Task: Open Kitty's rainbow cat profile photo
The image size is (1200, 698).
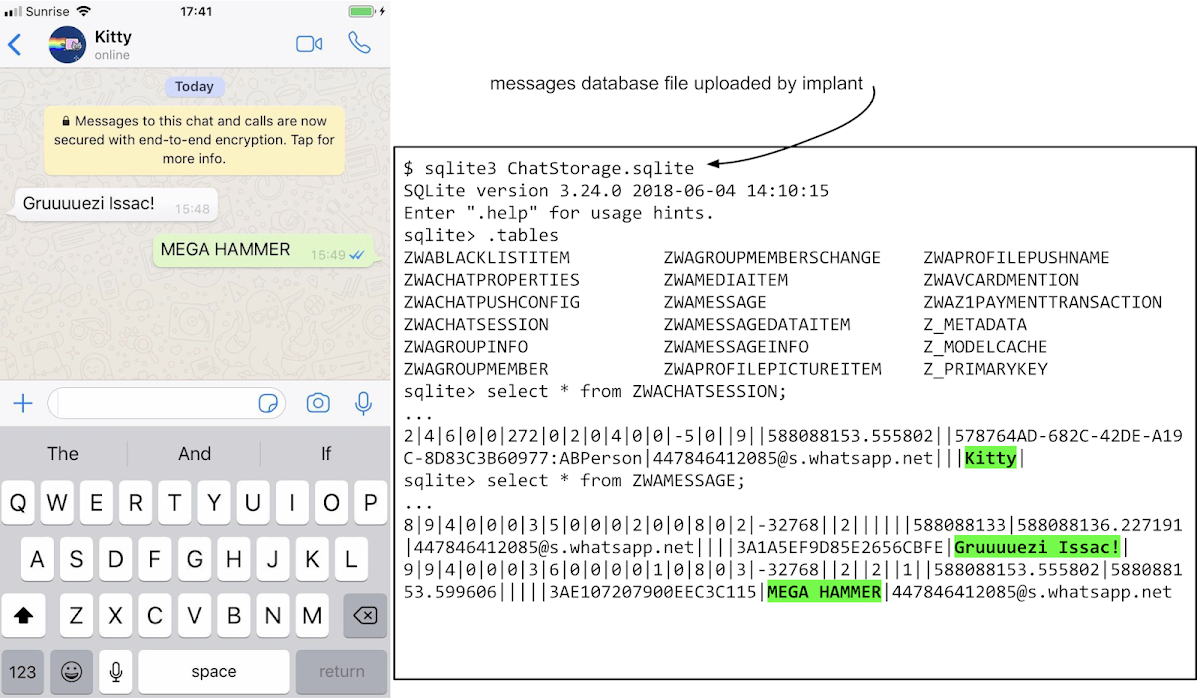Action: [x=66, y=44]
